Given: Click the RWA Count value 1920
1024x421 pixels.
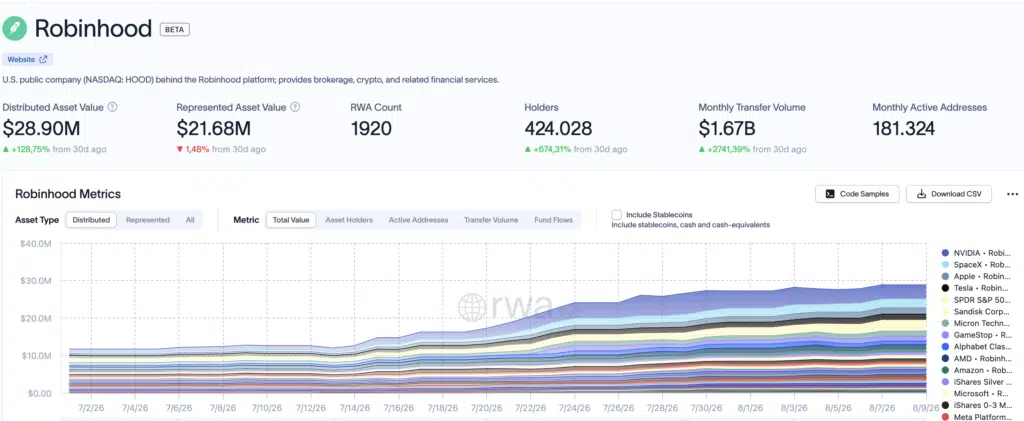Looking at the screenshot, I should pyautogui.click(x=371, y=129).
